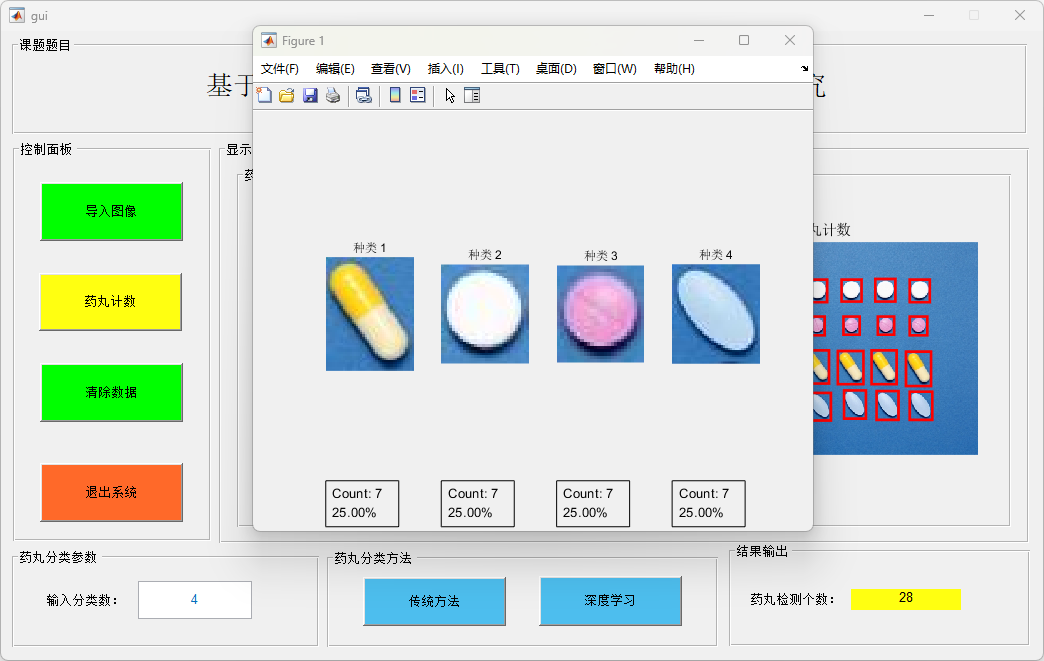Click the orange 退出系统 button
Viewport: 1044px width, 661px height.
(111, 492)
